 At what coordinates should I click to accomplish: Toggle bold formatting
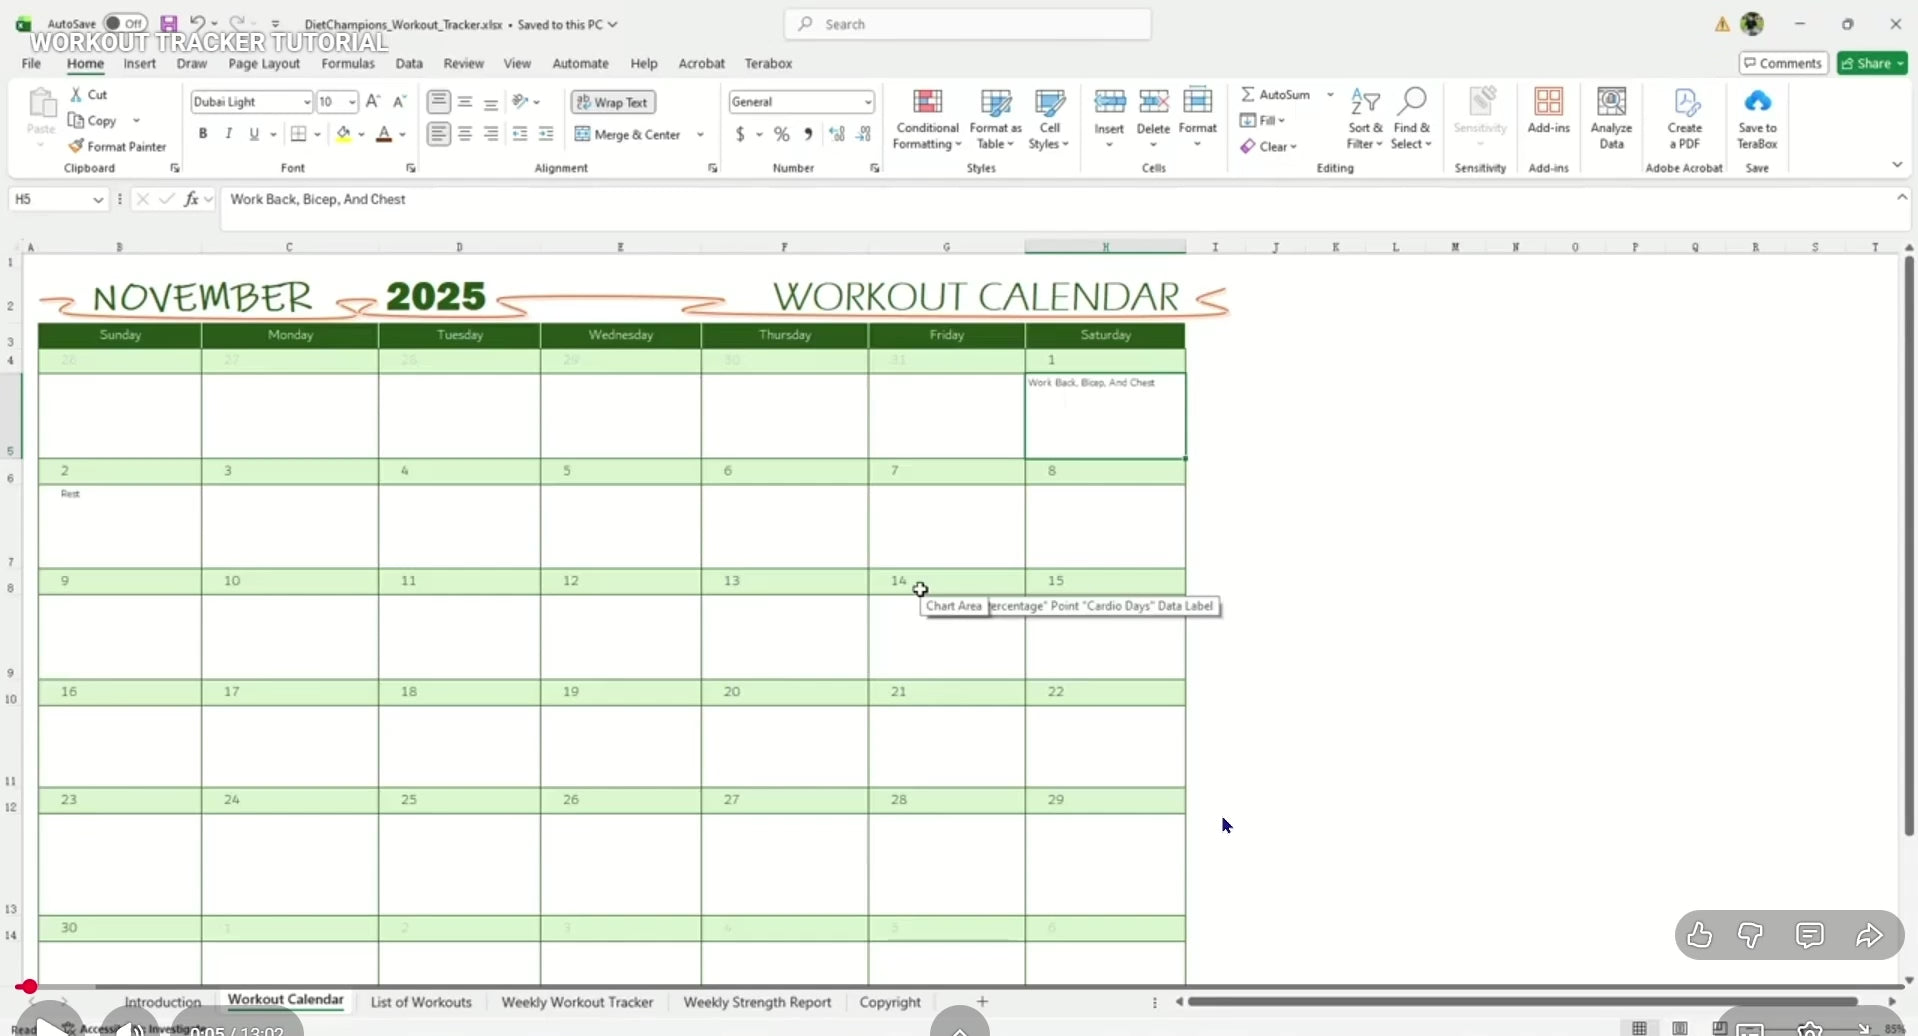coord(203,133)
